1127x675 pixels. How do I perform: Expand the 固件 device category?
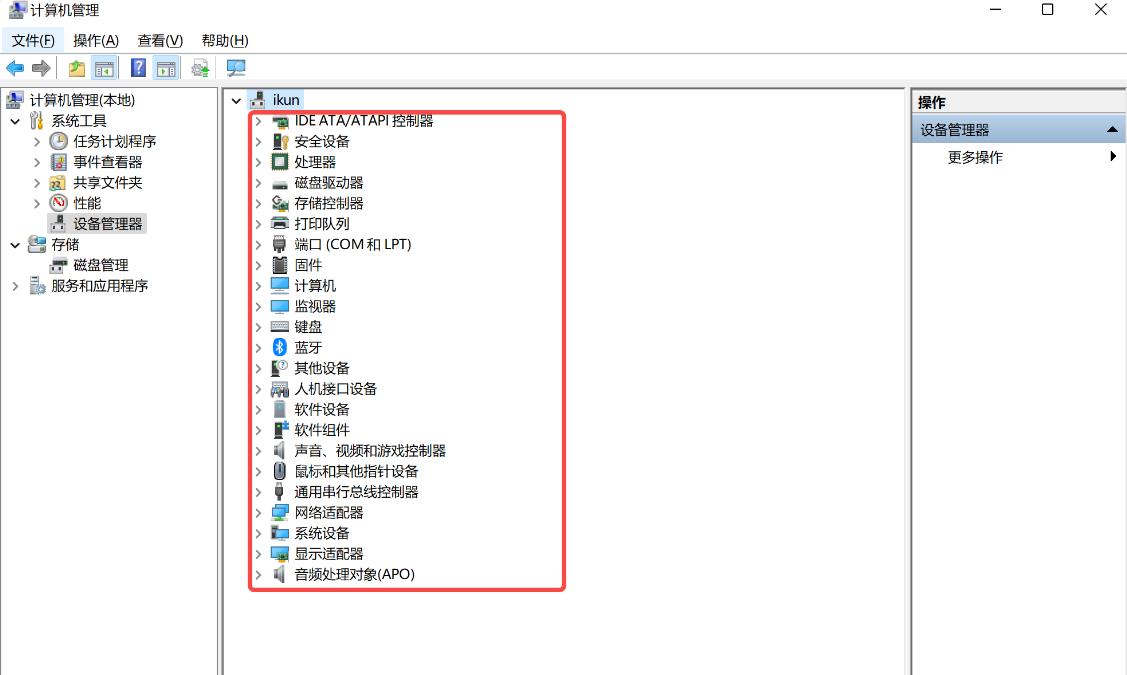(x=259, y=265)
